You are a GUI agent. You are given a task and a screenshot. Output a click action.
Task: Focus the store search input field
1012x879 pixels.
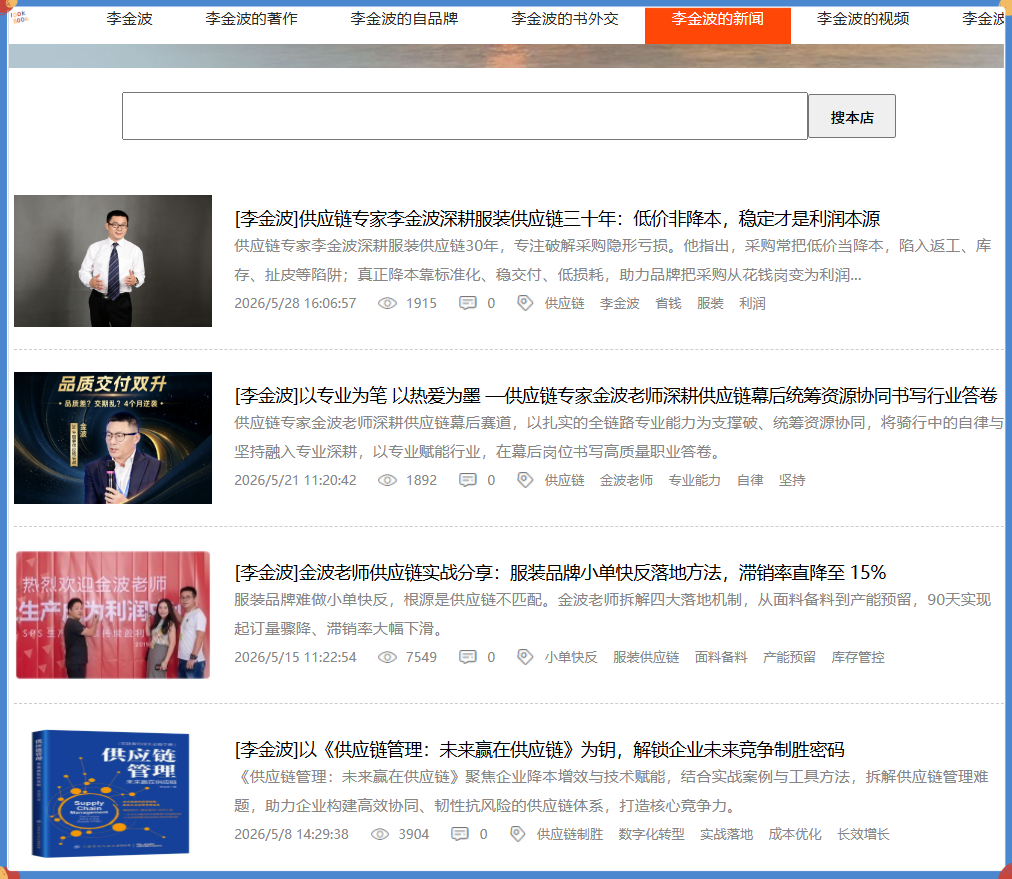point(465,116)
